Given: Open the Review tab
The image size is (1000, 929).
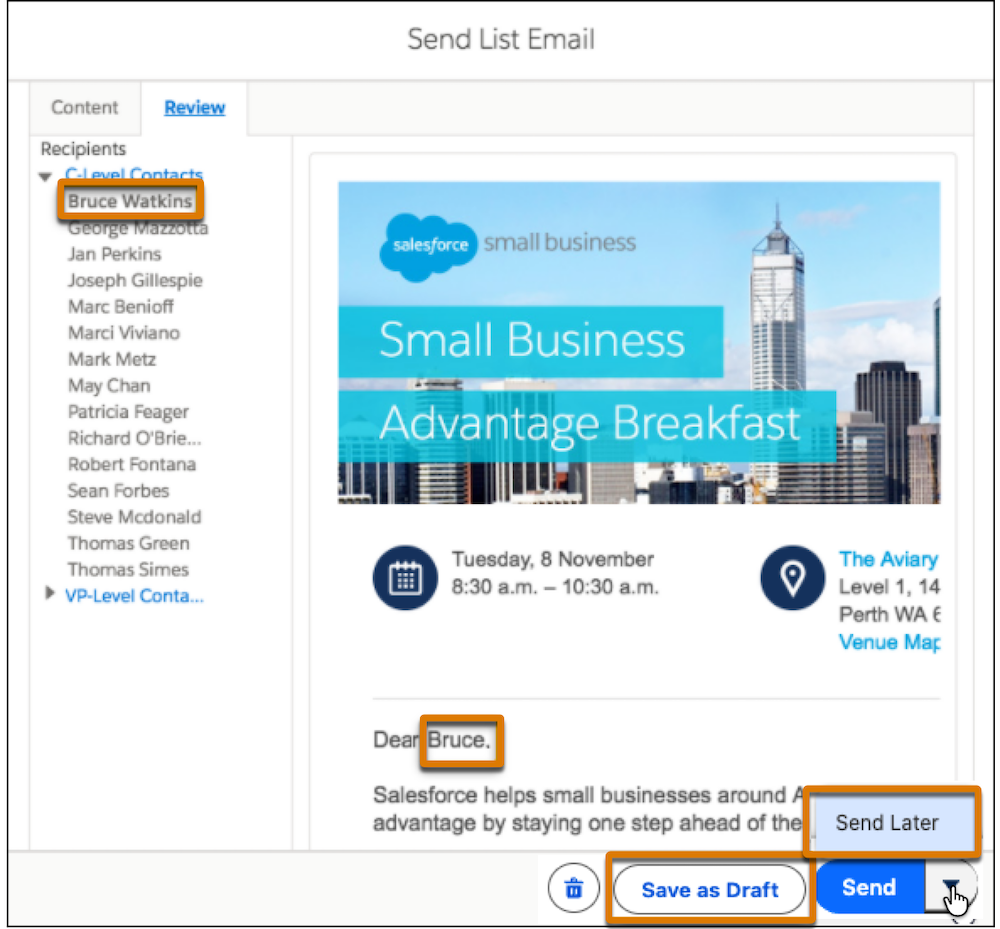Looking at the screenshot, I should point(195,107).
